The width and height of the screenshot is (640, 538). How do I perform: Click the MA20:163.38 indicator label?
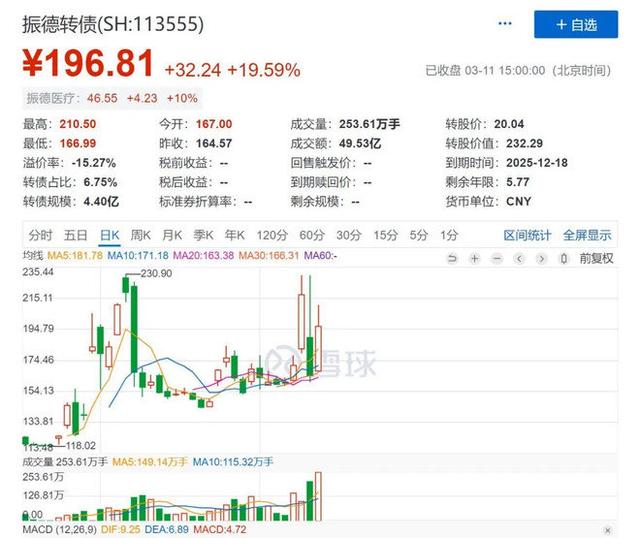coord(203,256)
